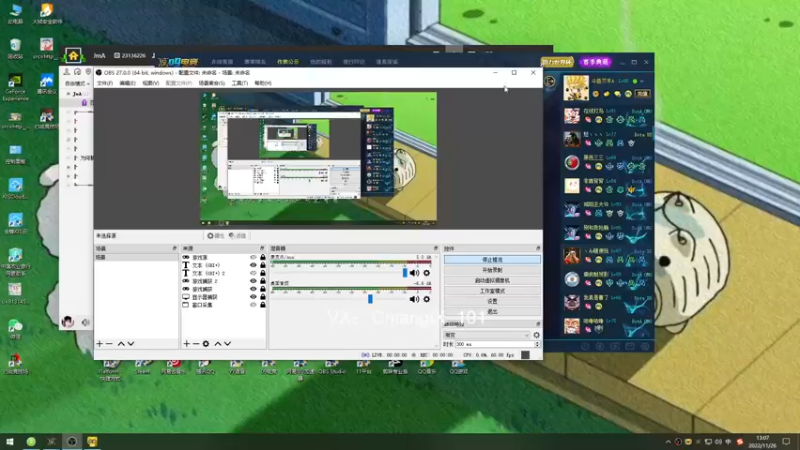The width and height of the screenshot is (800, 450).
Task: Open the 渐变 transition dropdown
Action: [487, 335]
